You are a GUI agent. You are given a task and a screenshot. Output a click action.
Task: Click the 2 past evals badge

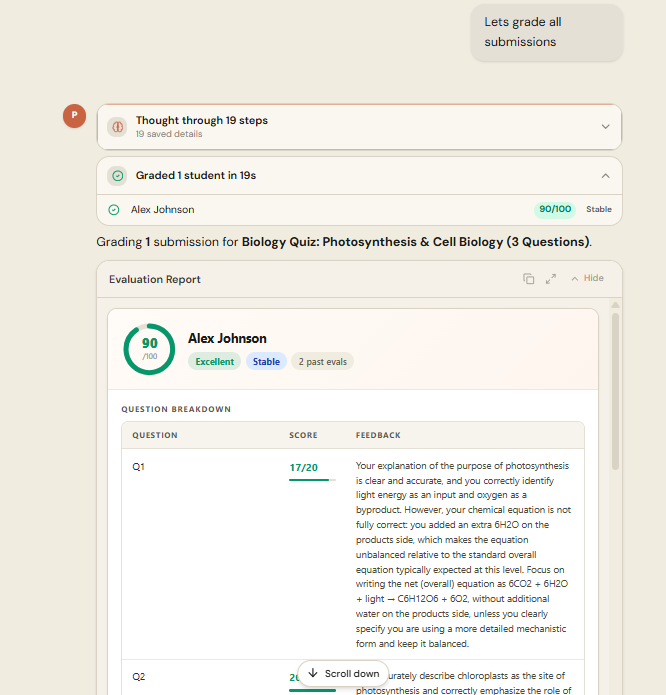tap(322, 362)
